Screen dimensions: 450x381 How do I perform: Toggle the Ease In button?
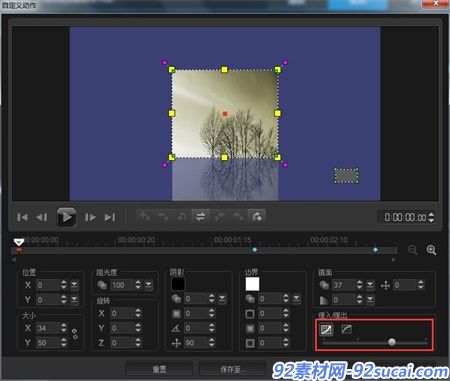pyautogui.click(x=326, y=329)
